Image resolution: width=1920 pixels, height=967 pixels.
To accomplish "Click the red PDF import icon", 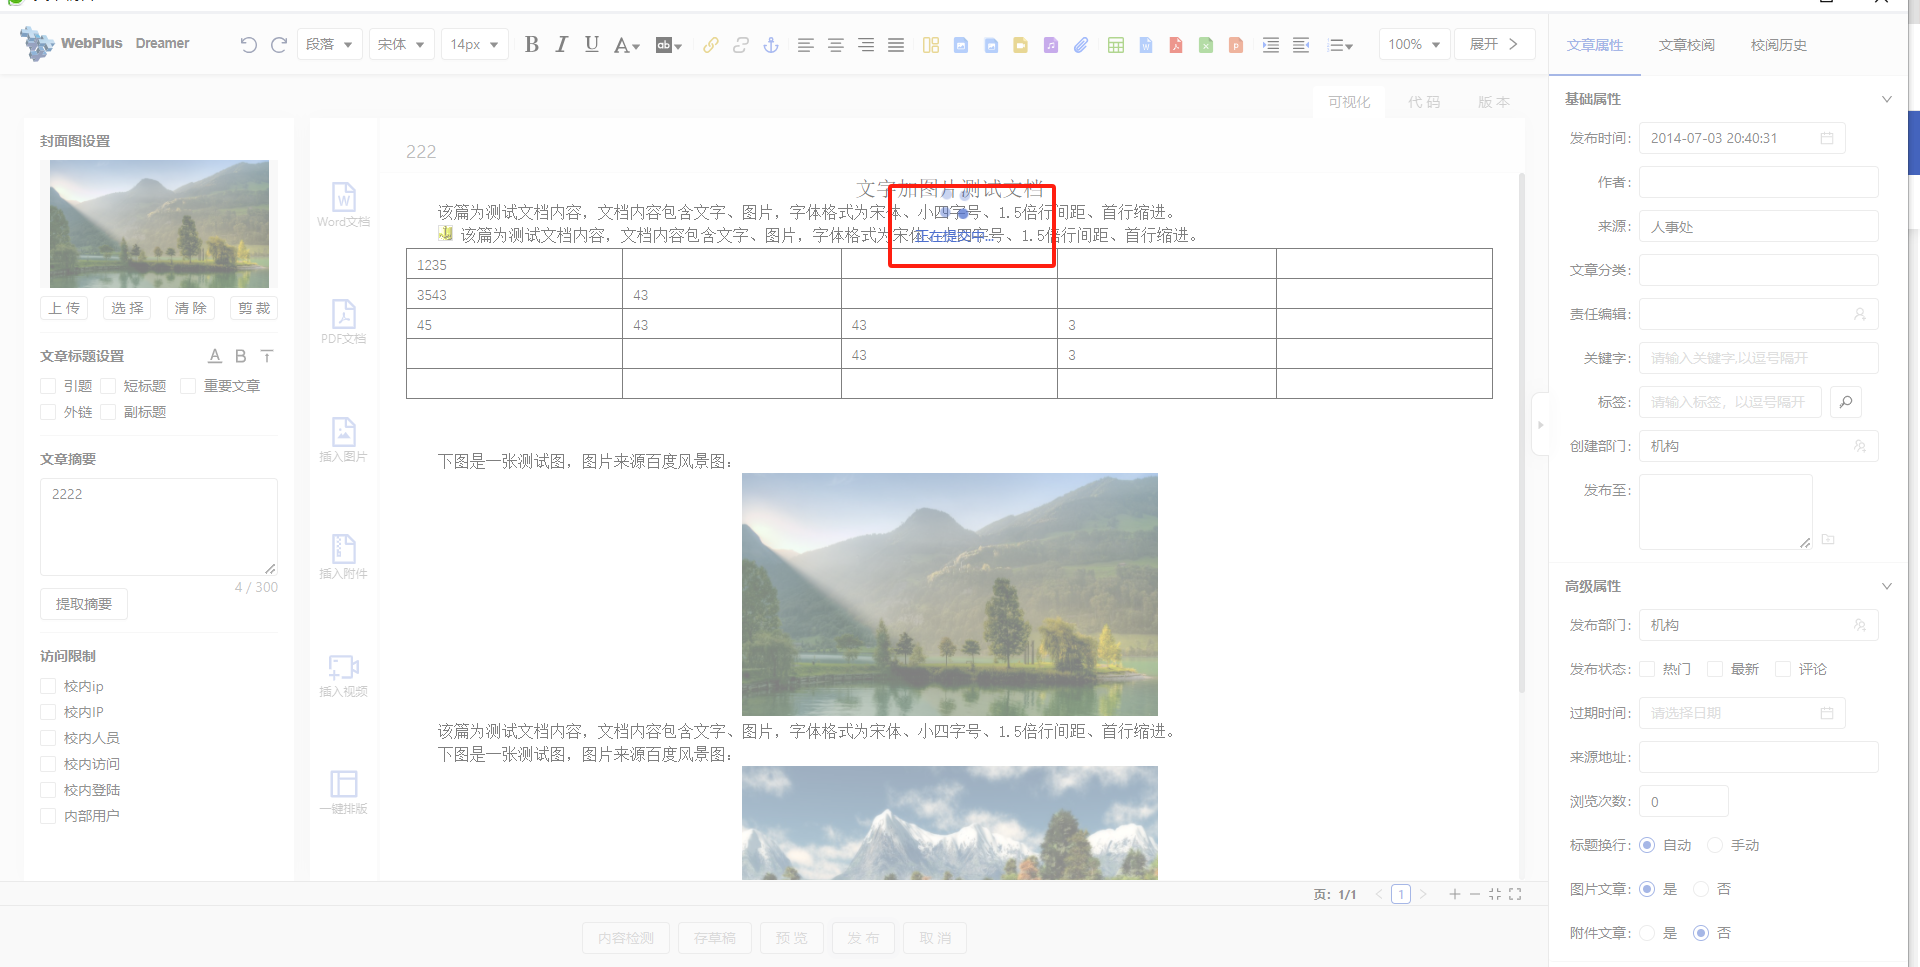I will pyautogui.click(x=1176, y=45).
